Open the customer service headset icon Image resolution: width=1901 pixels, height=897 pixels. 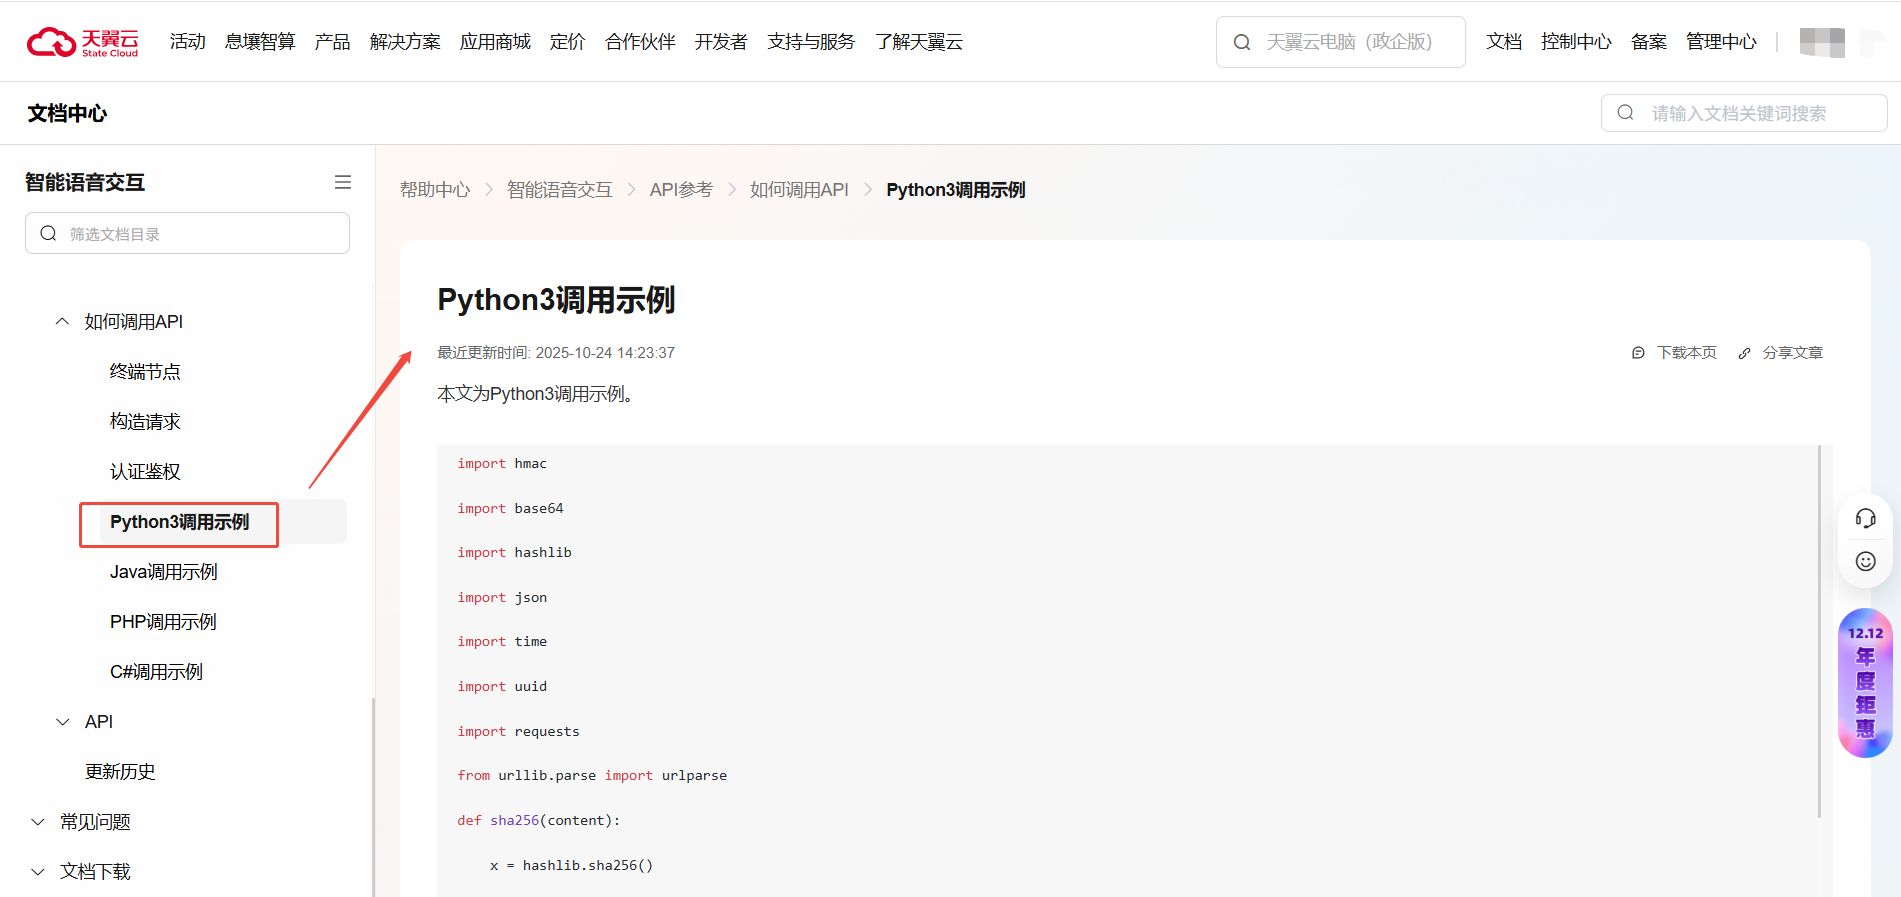point(1865,518)
